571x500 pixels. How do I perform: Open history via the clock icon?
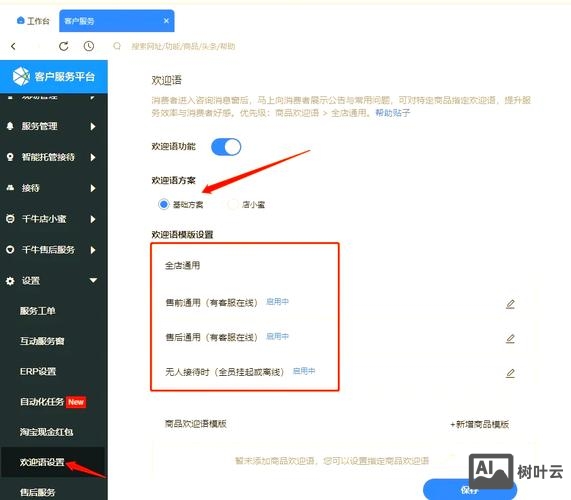coord(89,46)
